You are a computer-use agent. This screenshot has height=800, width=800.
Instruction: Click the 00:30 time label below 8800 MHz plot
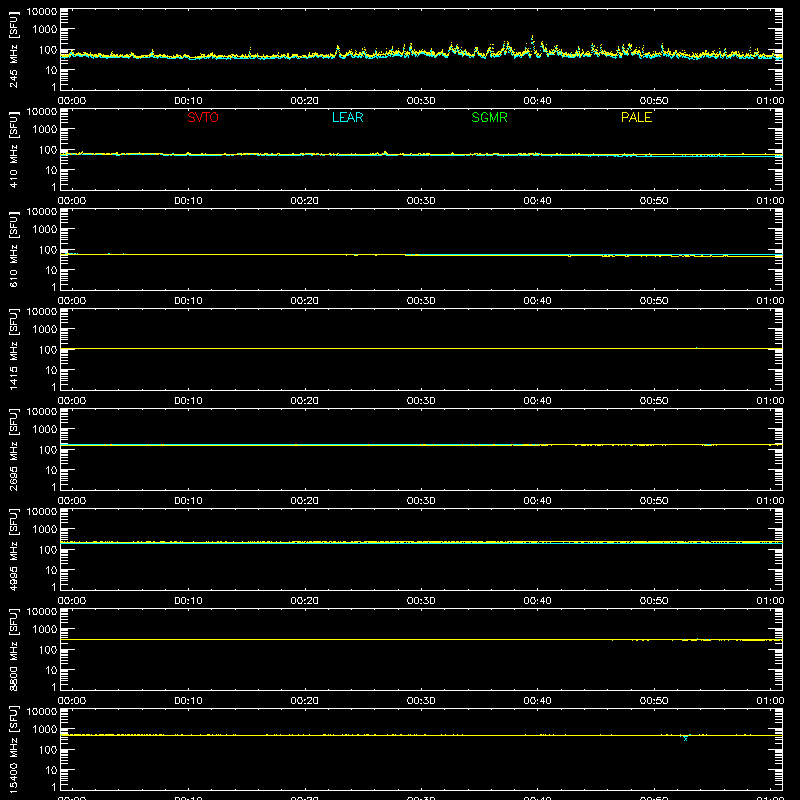coord(421,701)
